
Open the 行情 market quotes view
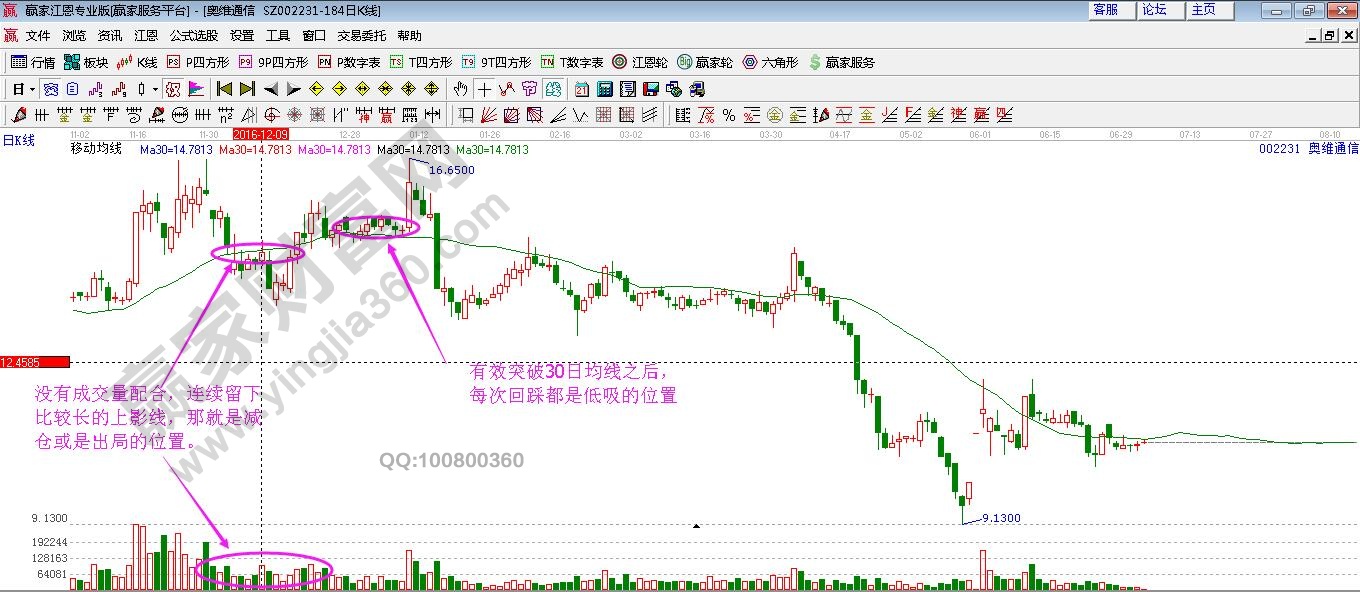(40, 61)
